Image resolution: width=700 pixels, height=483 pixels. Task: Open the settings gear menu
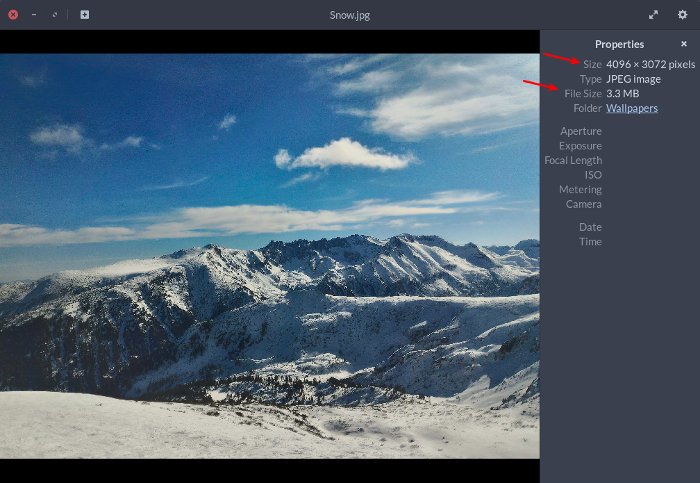click(682, 15)
